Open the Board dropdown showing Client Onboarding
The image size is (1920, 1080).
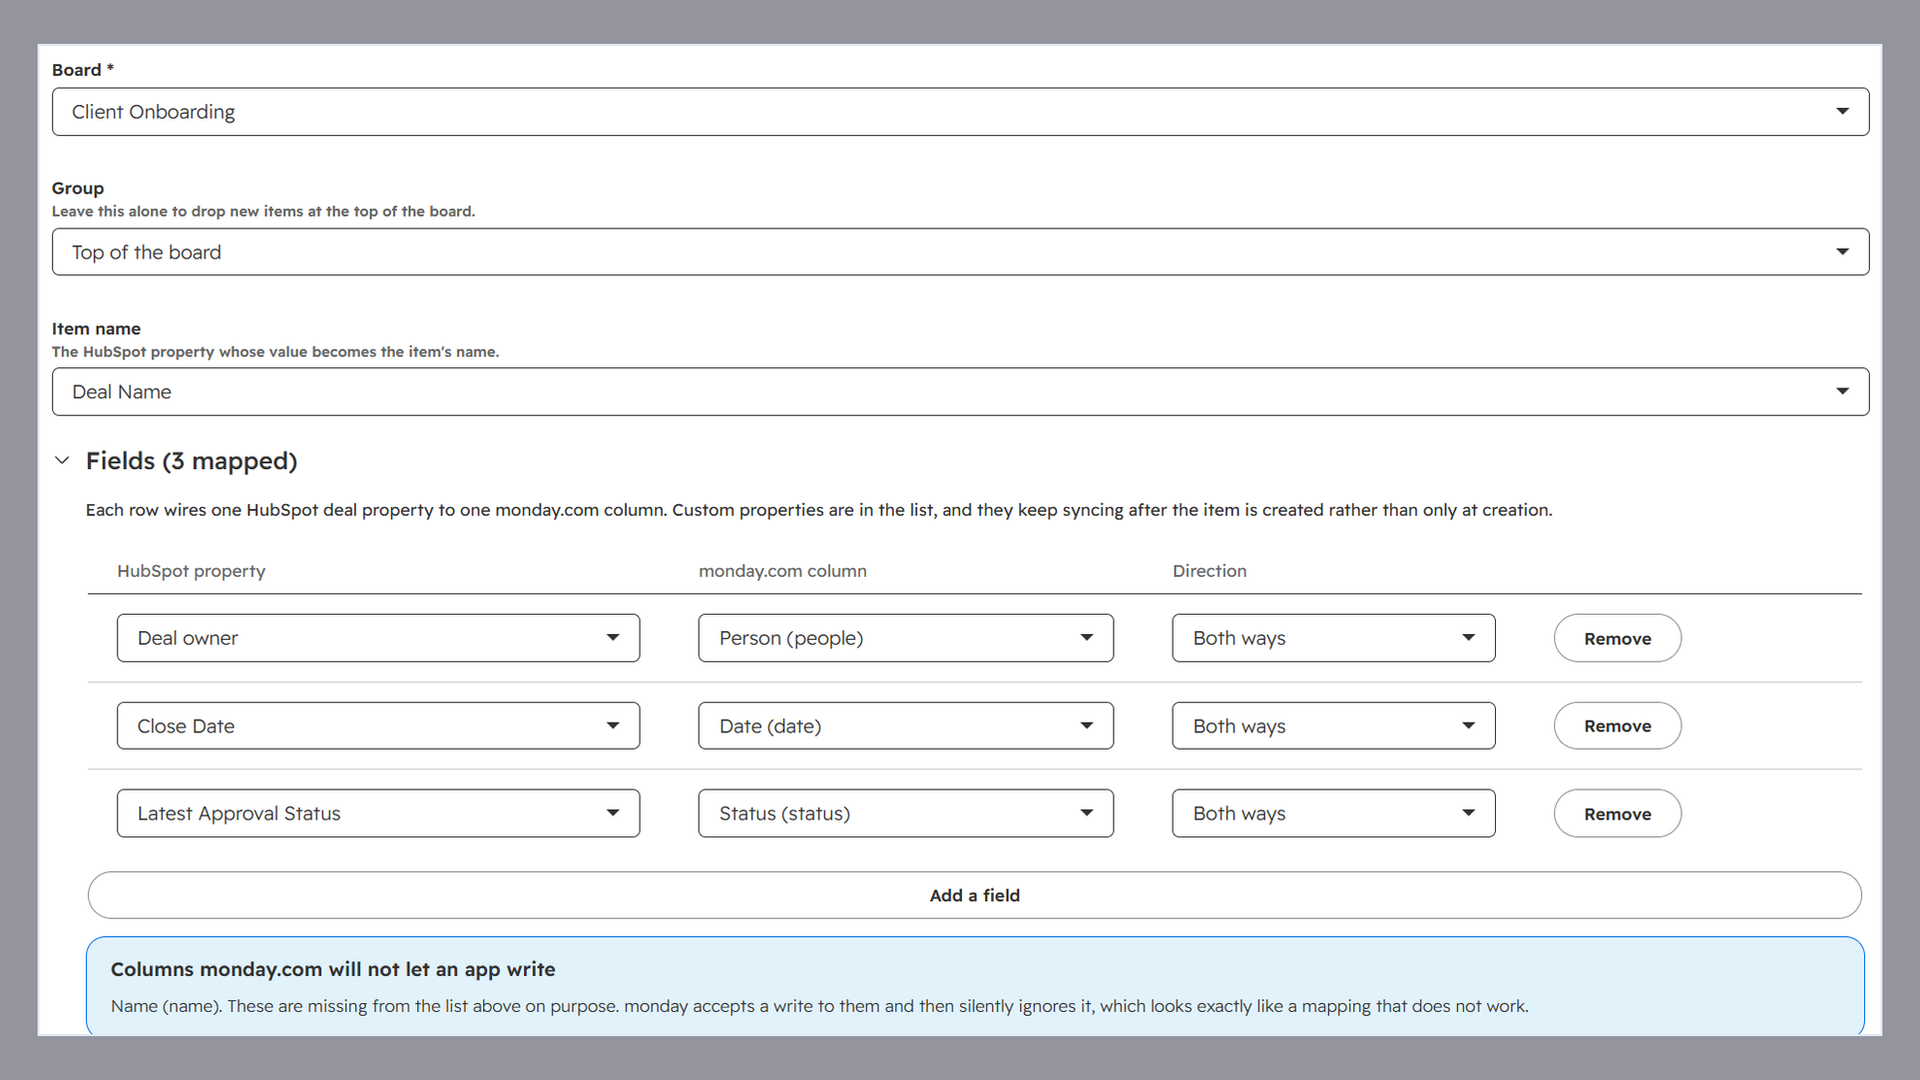pyautogui.click(x=960, y=112)
